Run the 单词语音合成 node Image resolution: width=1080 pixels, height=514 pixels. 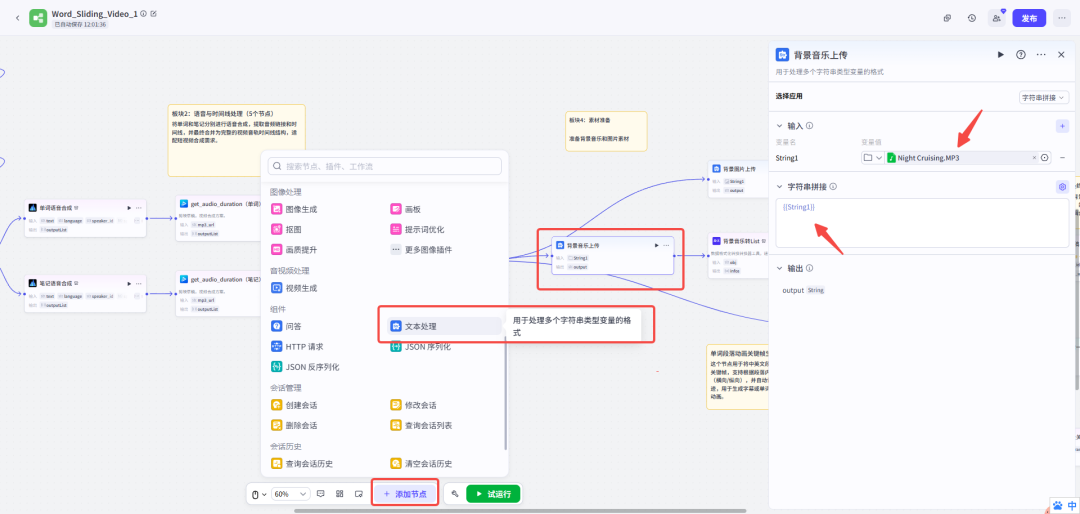pyautogui.click(x=129, y=207)
